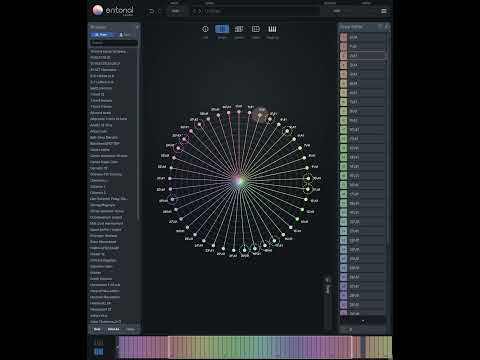
Task: Select the last tab at browser bottom
Action: [x=131, y=329]
